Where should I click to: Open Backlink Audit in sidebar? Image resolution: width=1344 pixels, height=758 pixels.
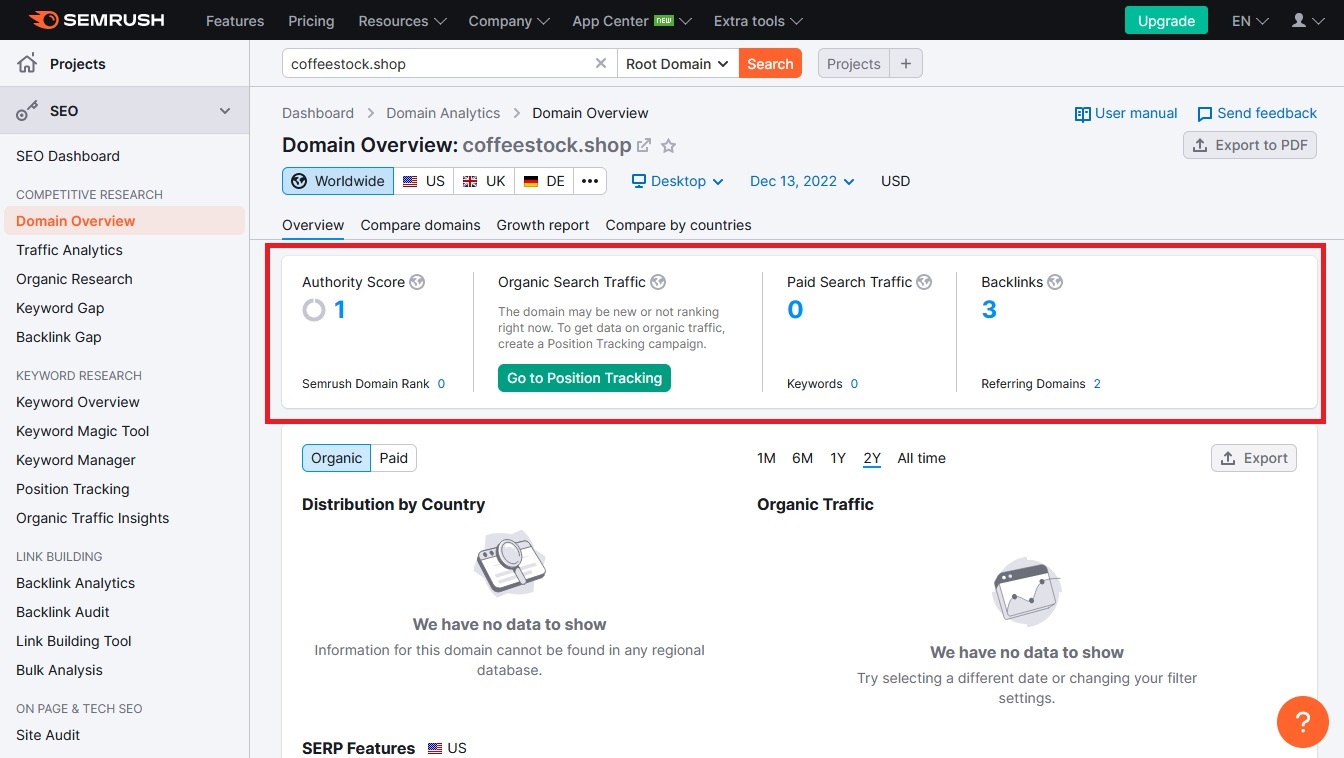pyautogui.click(x=63, y=612)
